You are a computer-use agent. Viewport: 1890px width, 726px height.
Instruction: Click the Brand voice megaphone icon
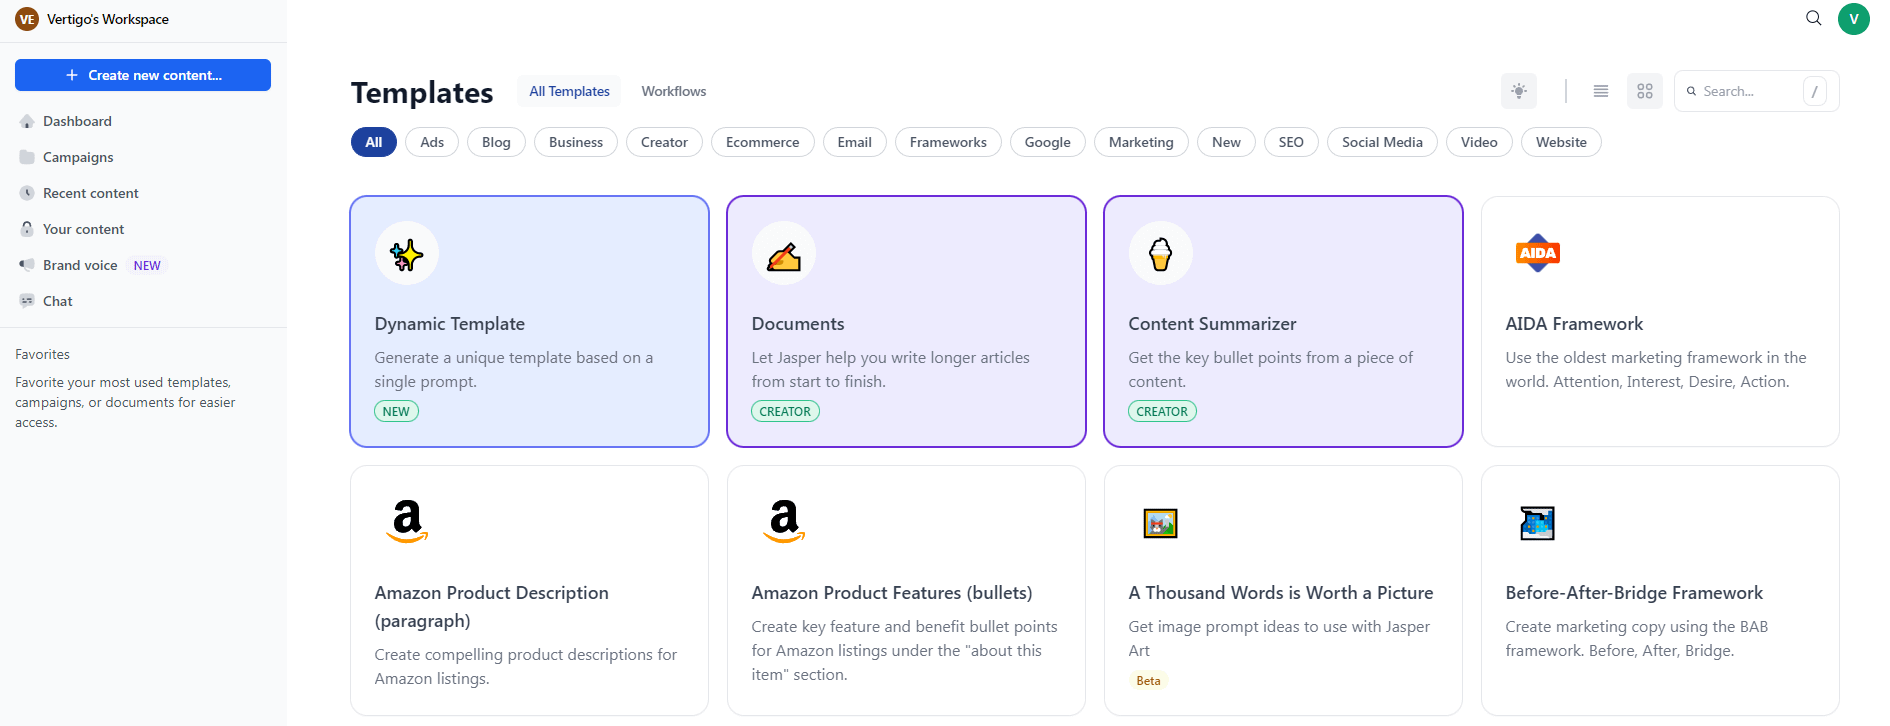click(27, 265)
